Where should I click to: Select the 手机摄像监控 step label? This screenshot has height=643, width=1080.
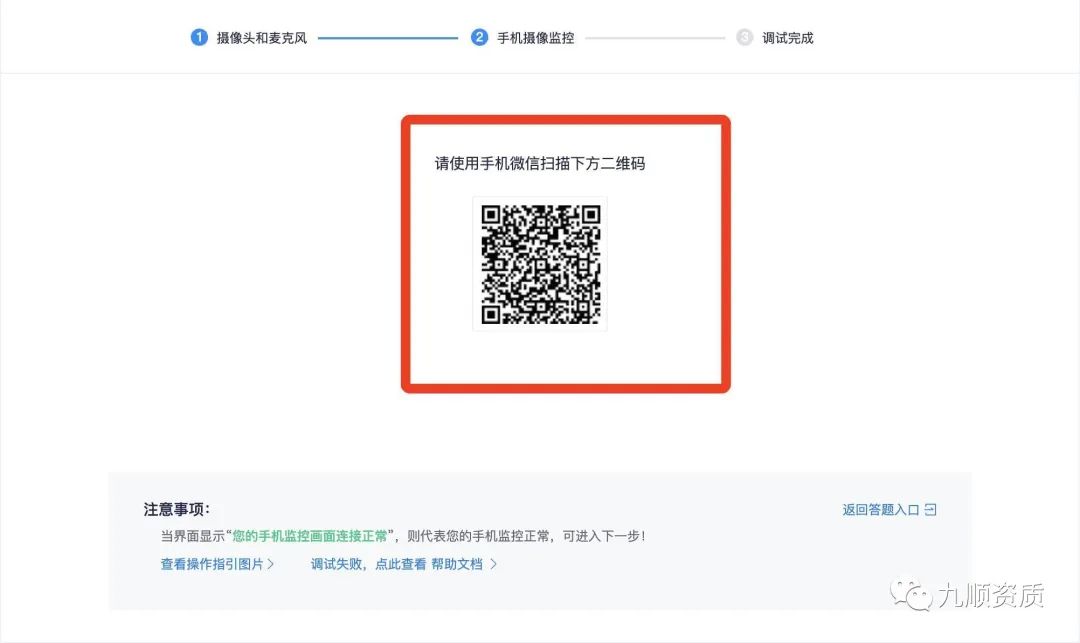coord(536,38)
